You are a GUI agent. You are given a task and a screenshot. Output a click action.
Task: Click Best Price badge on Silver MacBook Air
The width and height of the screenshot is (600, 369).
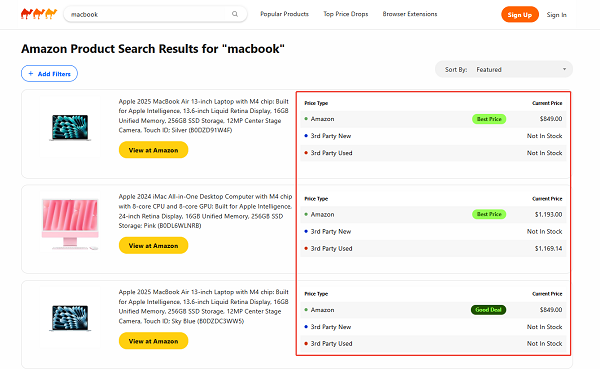point(489,119)
